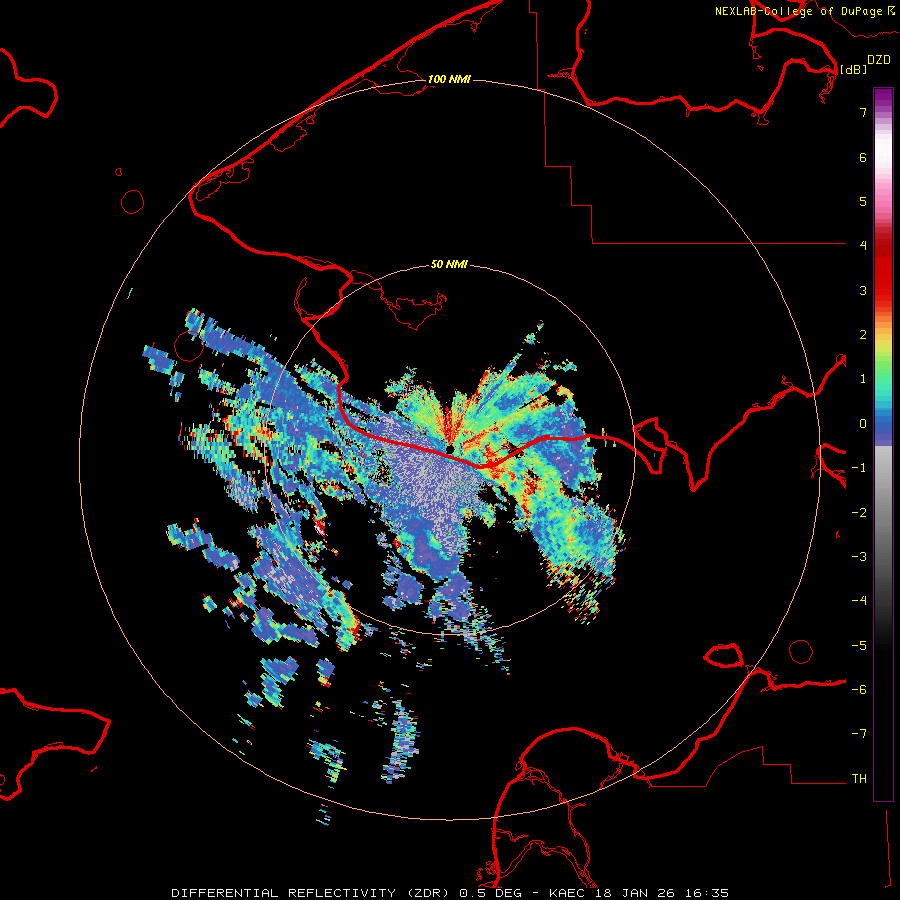Click the 1 value on the color scale
The width and height of the screenshot is (900, 900).
coord(863,379)
